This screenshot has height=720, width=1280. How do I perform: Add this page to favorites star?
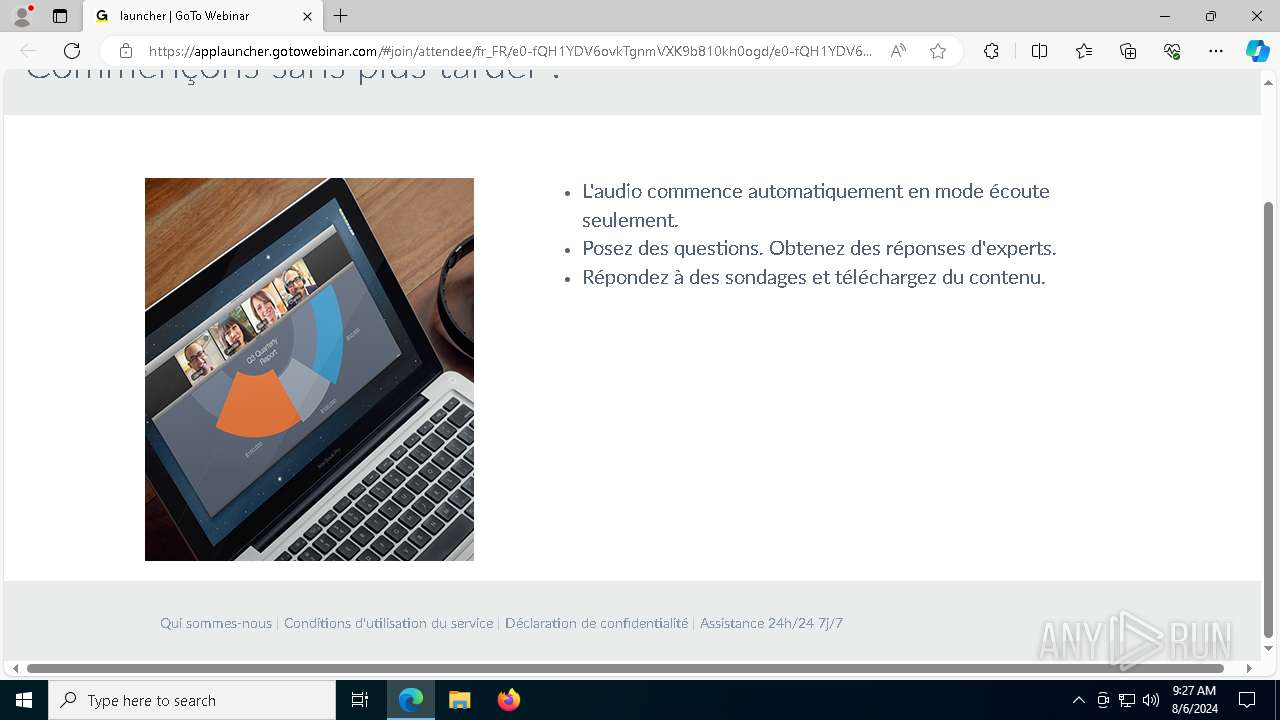[x=938, y=51]
